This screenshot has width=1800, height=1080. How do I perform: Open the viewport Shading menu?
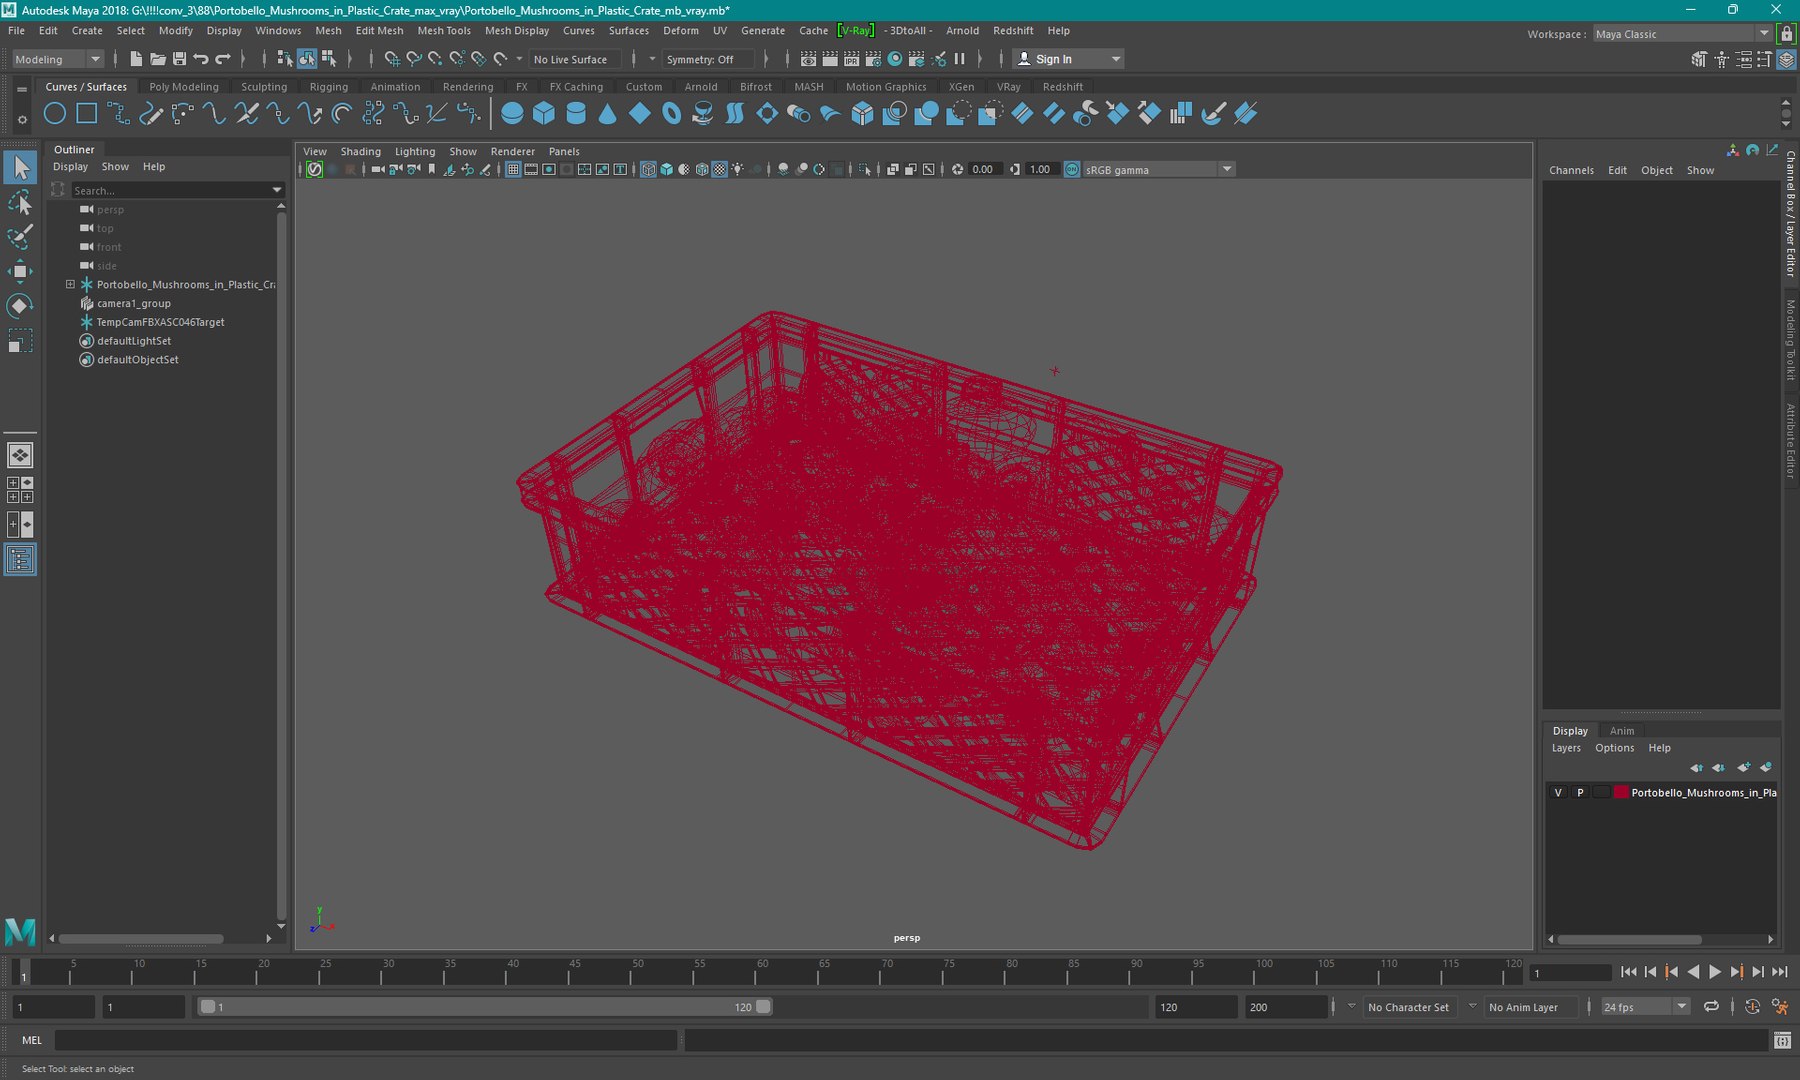(x=360, y=152)
